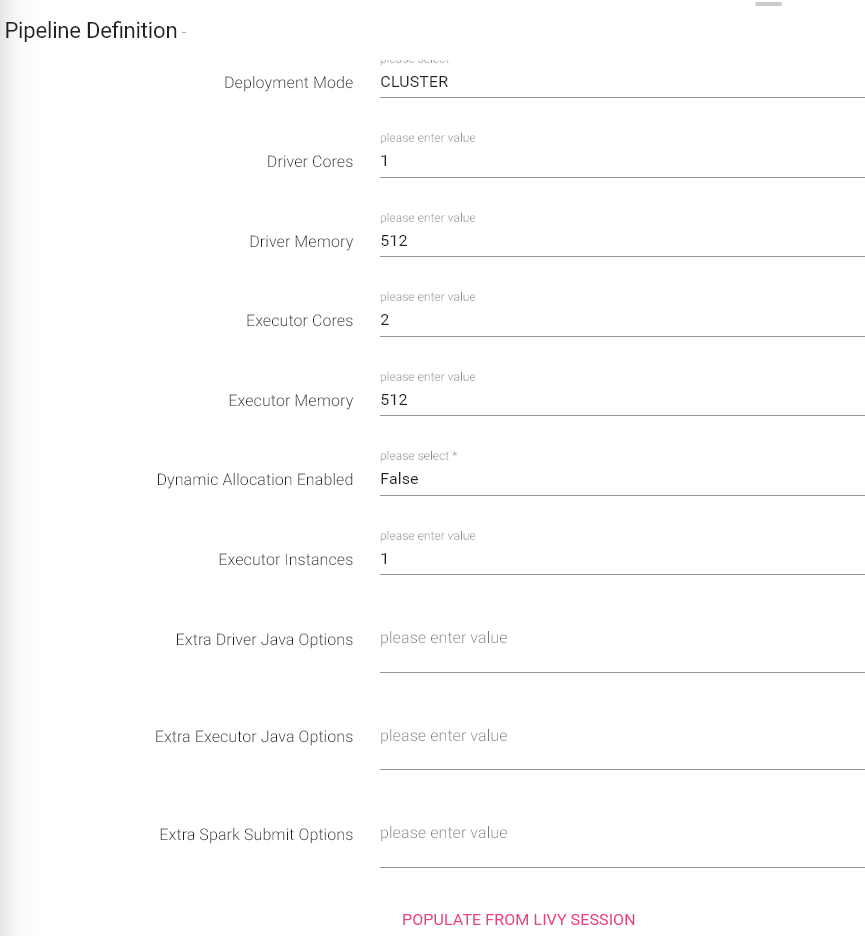
Task: Click the Extra Spark Submit Options label
Action: coord(256,835)
